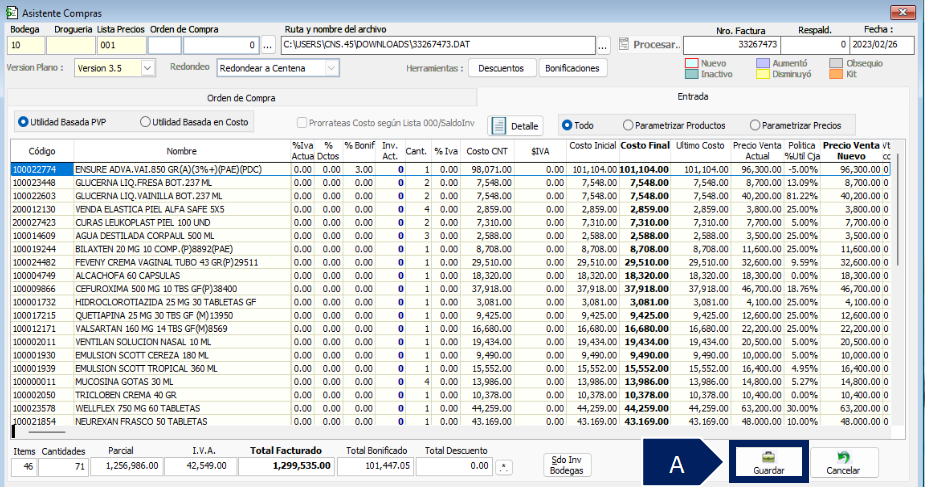Open file browse ellipsis next to path
Screen dimensions: 928x488
click(602, 45)
